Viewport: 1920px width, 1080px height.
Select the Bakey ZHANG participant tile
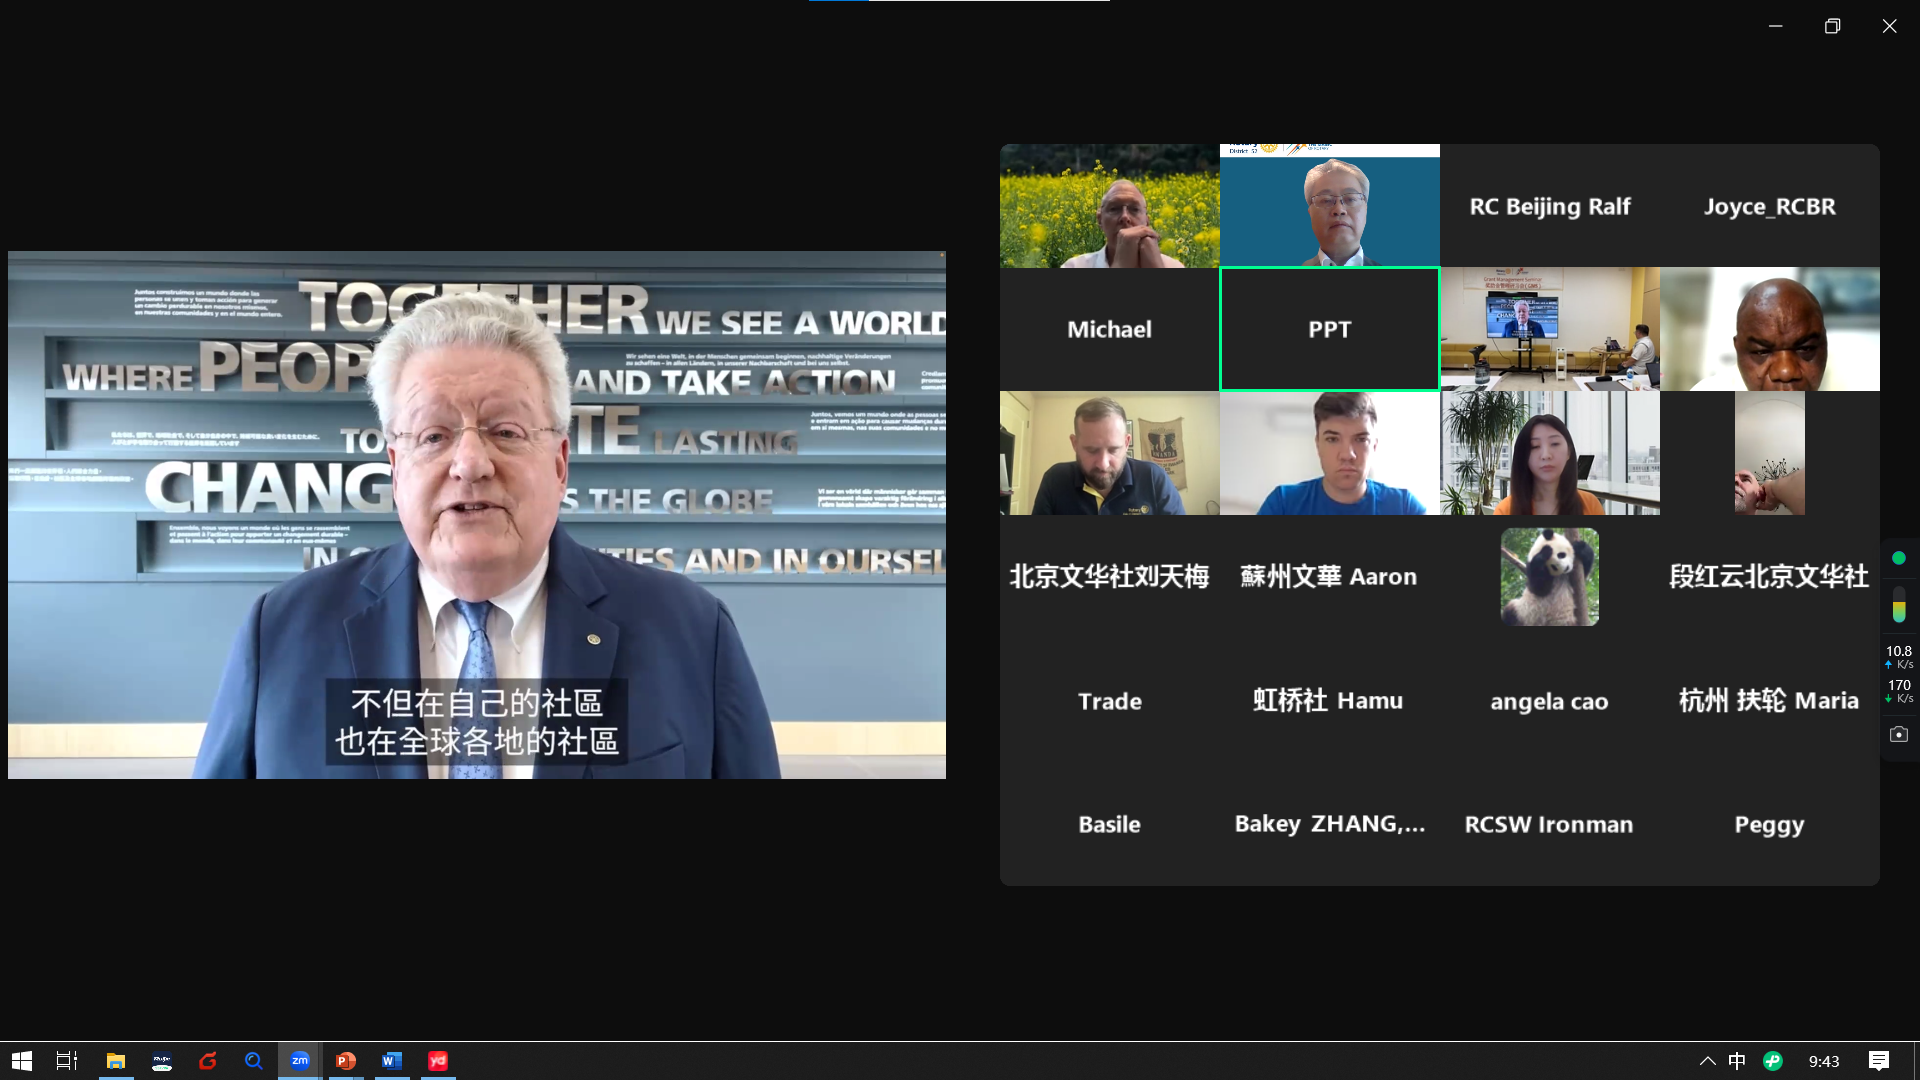pyautogui.click(x=1330, y=824)
